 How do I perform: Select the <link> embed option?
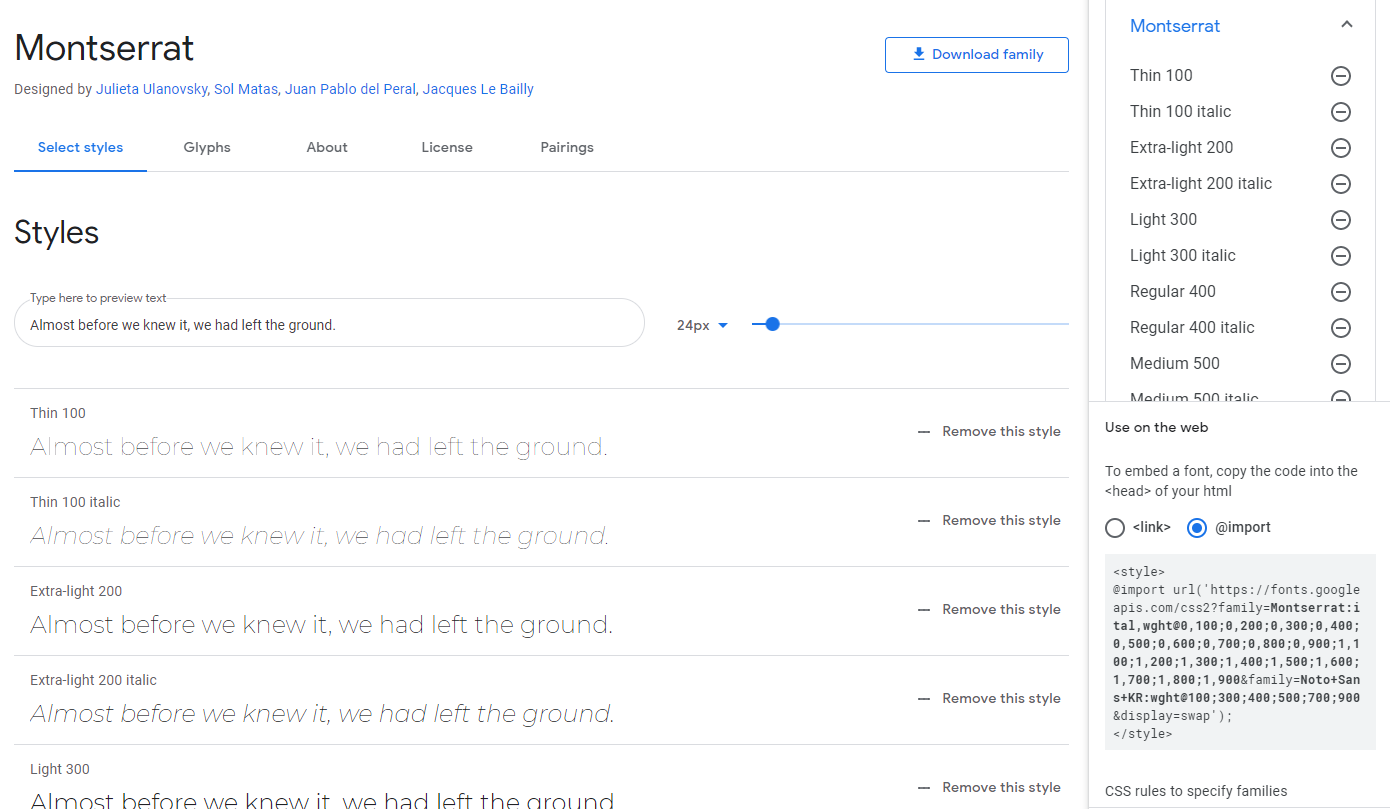coord(1115,528)
